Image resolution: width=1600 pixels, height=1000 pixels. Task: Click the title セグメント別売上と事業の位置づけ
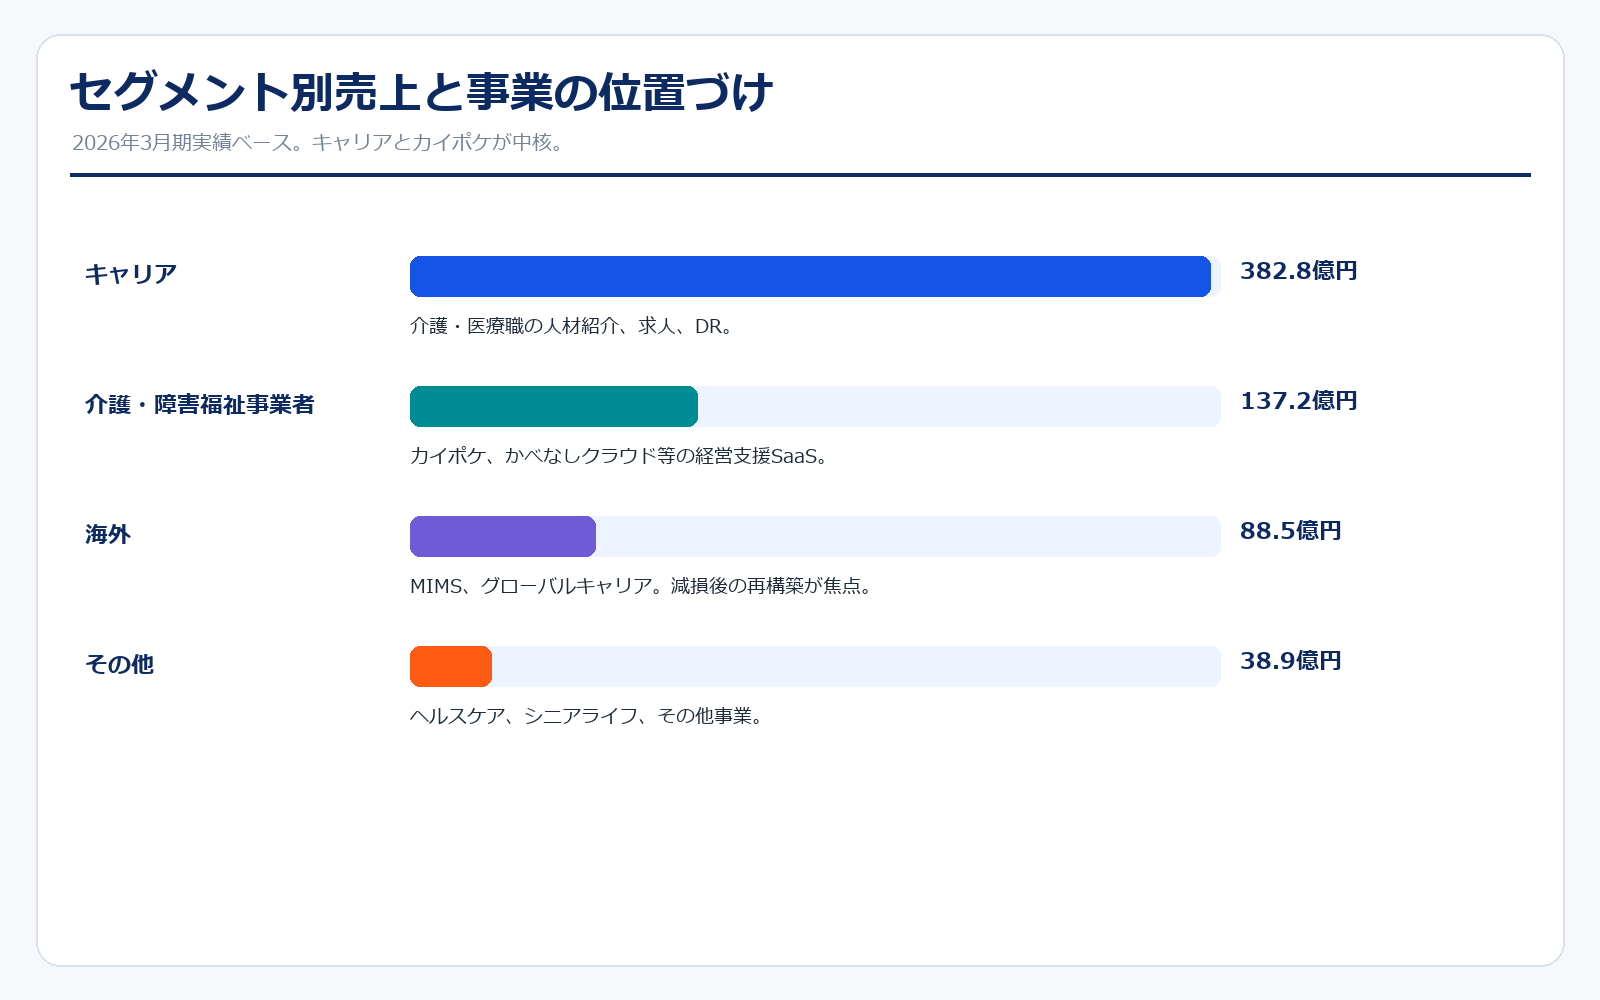pyautogui.click(x=421, y=92)
